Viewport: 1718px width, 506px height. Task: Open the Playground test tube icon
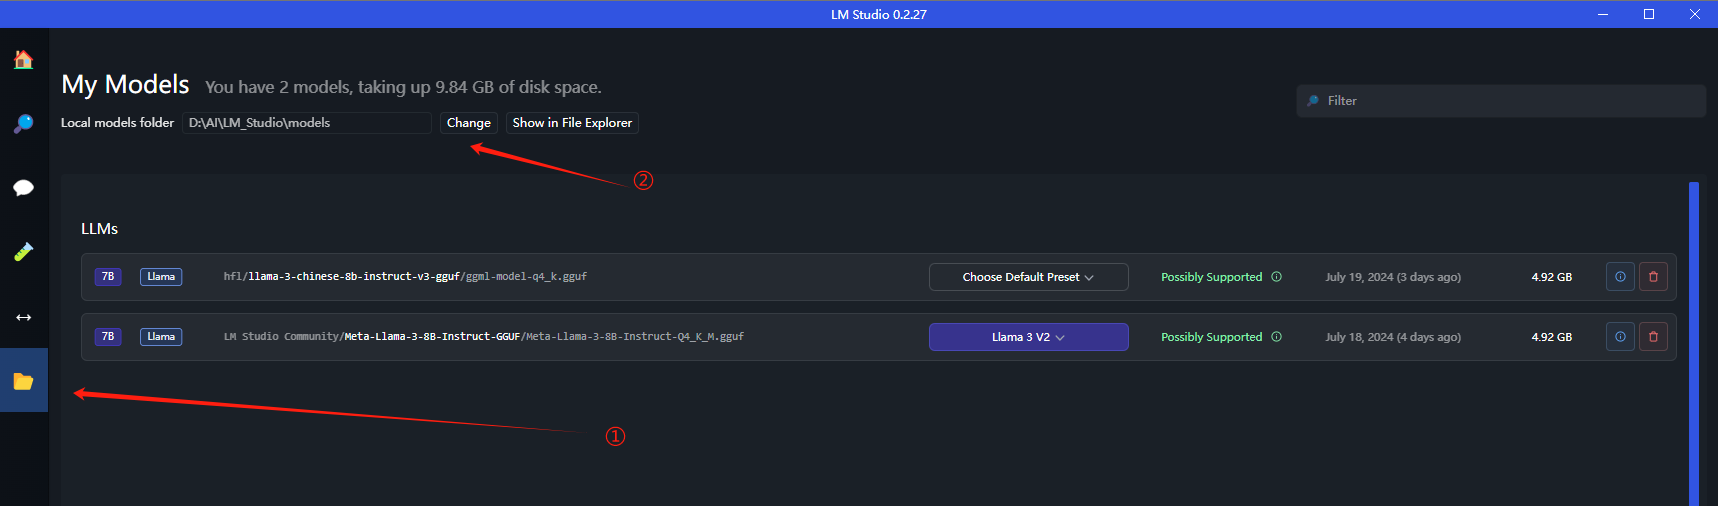tap(23, 252)
